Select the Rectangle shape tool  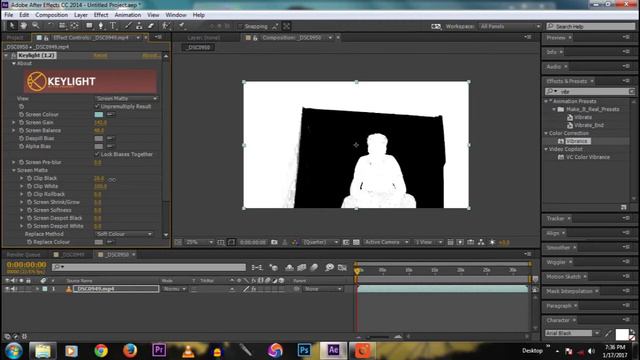point(89,26)
